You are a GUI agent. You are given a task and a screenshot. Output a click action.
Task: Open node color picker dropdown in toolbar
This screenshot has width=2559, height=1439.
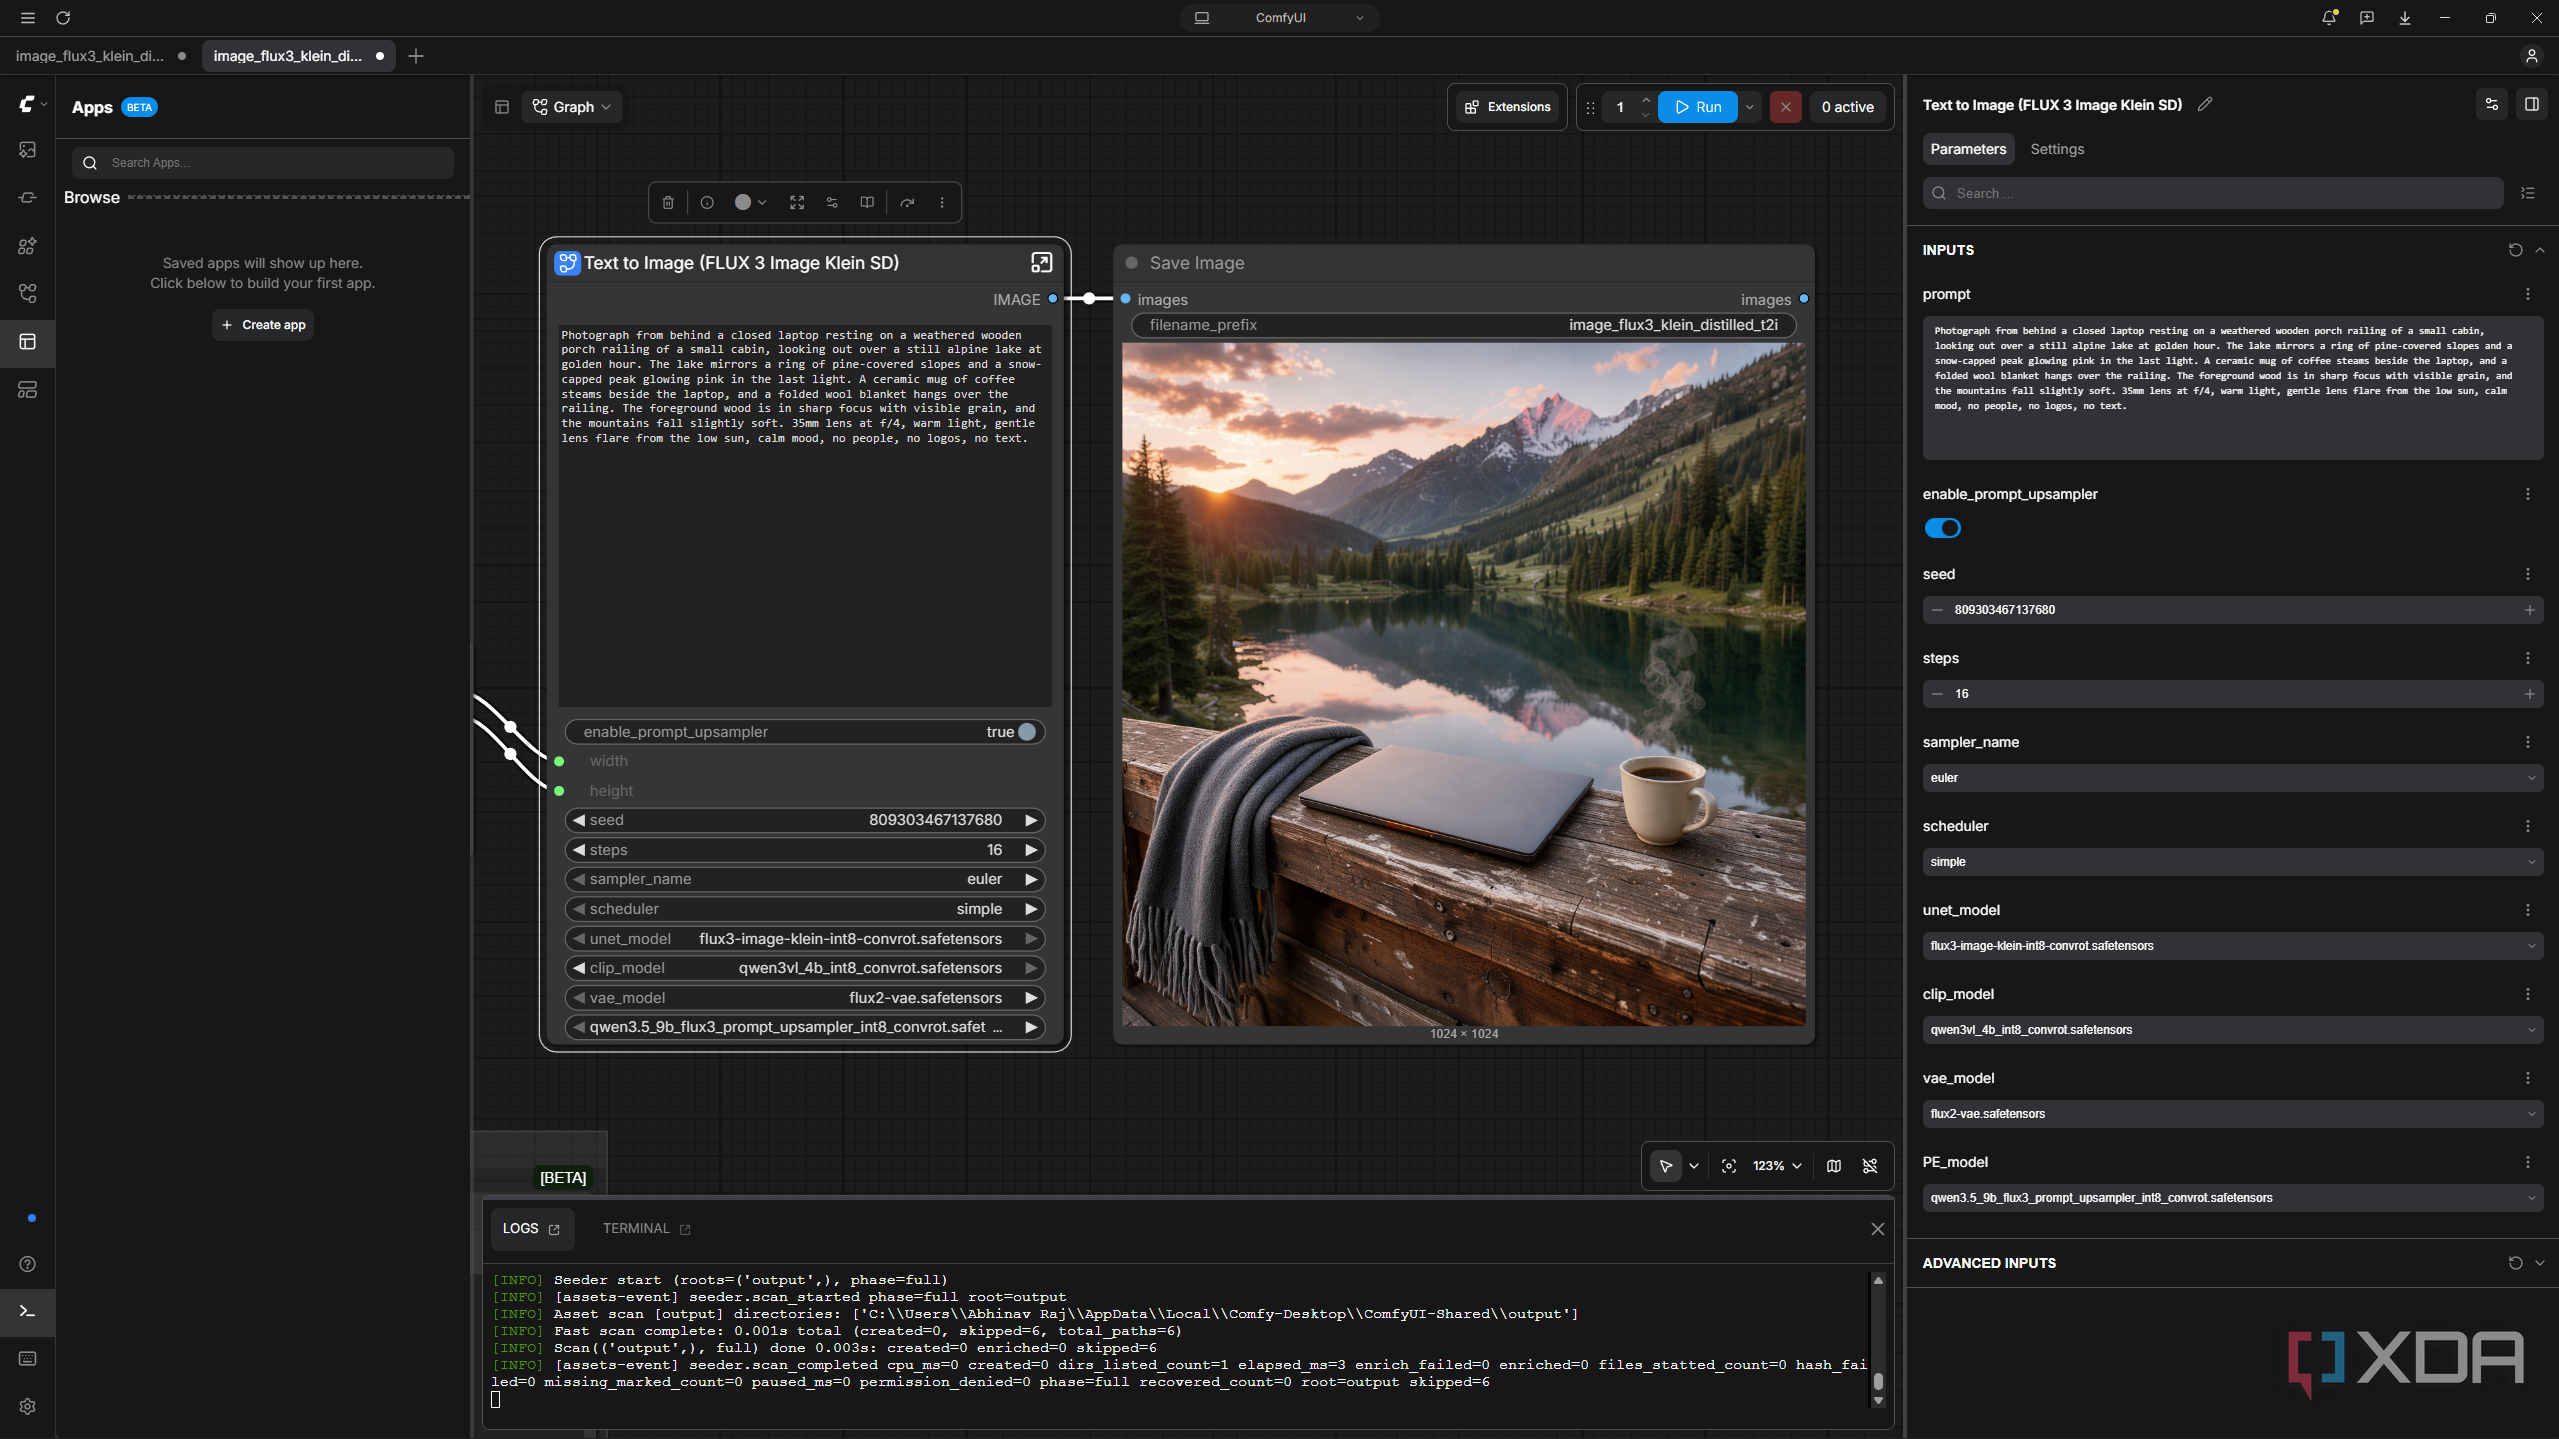coord(750,202)
